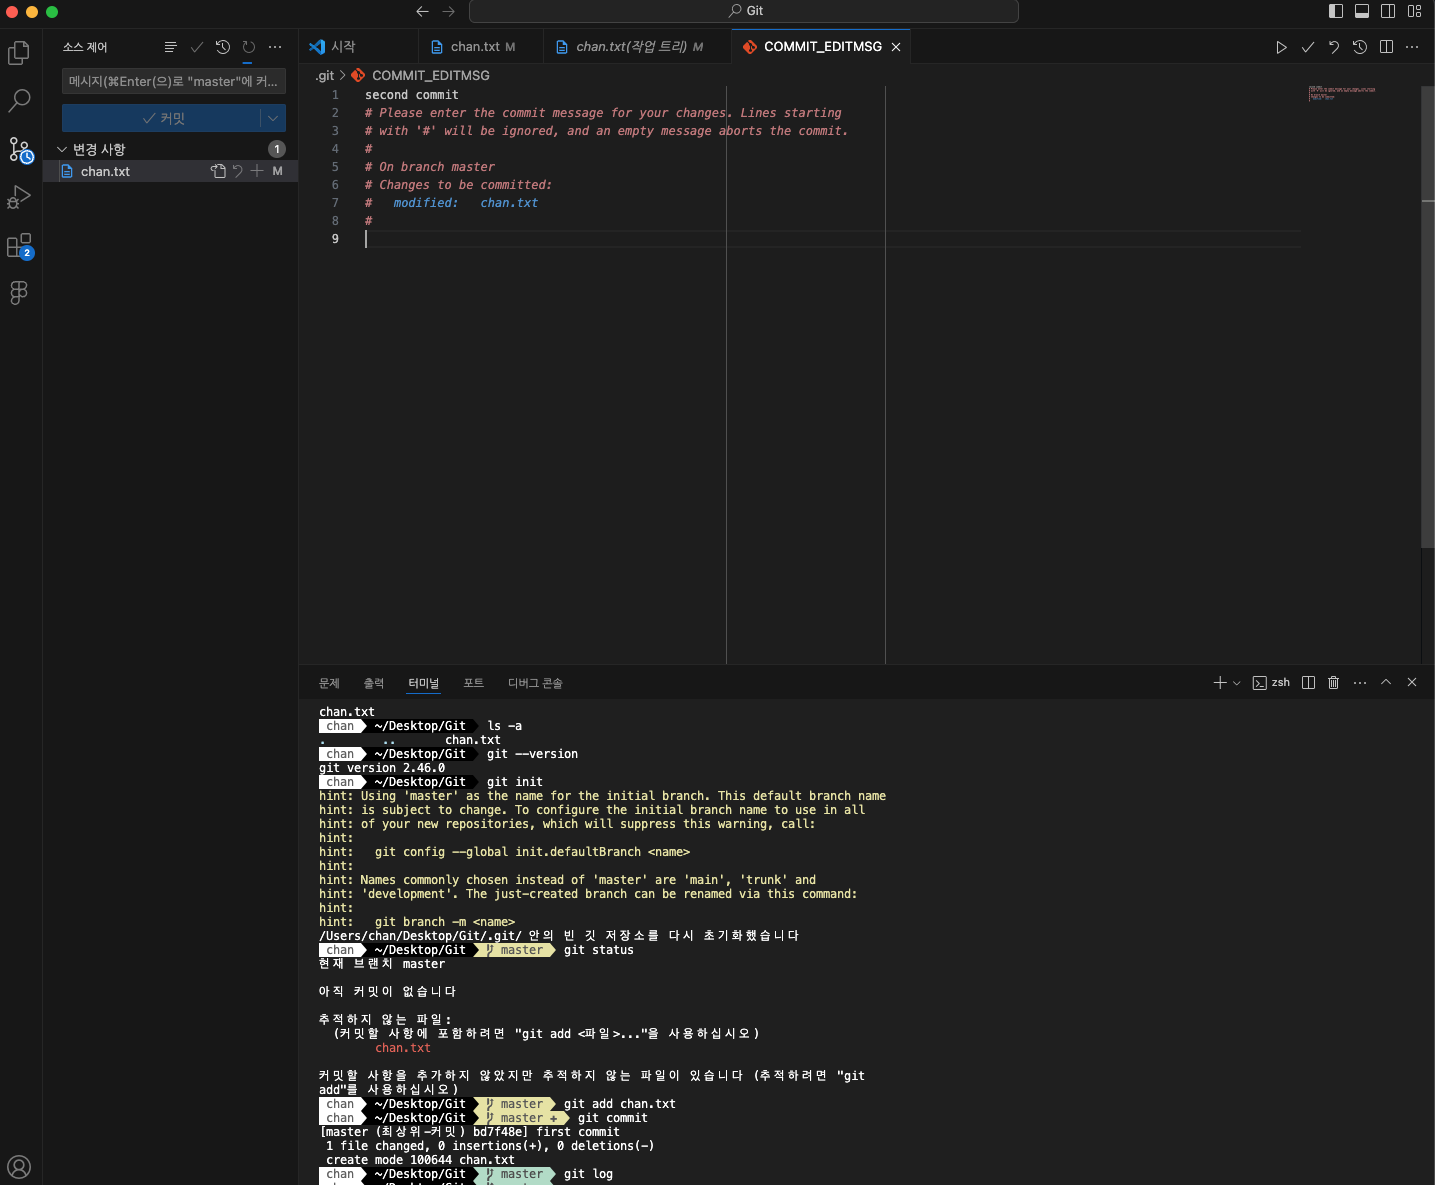Open the Search view in the activity bar

click(x=19, y=101)
